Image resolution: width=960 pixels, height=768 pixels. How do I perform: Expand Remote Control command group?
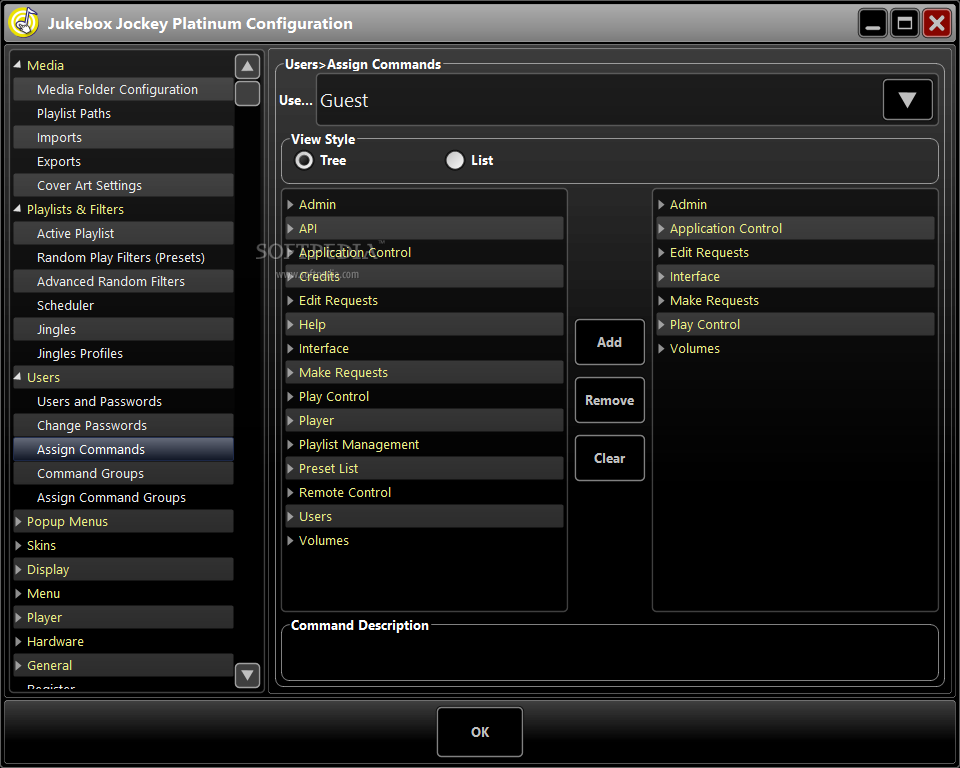click(291, 492)
